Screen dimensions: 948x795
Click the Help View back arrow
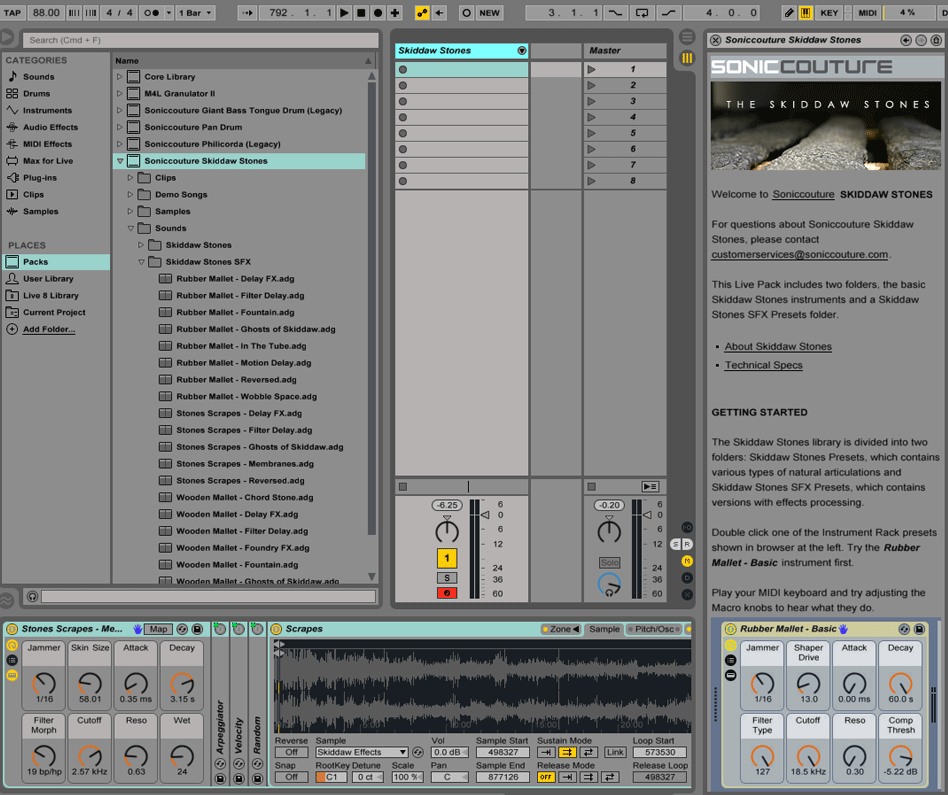(x=905, y=41)
